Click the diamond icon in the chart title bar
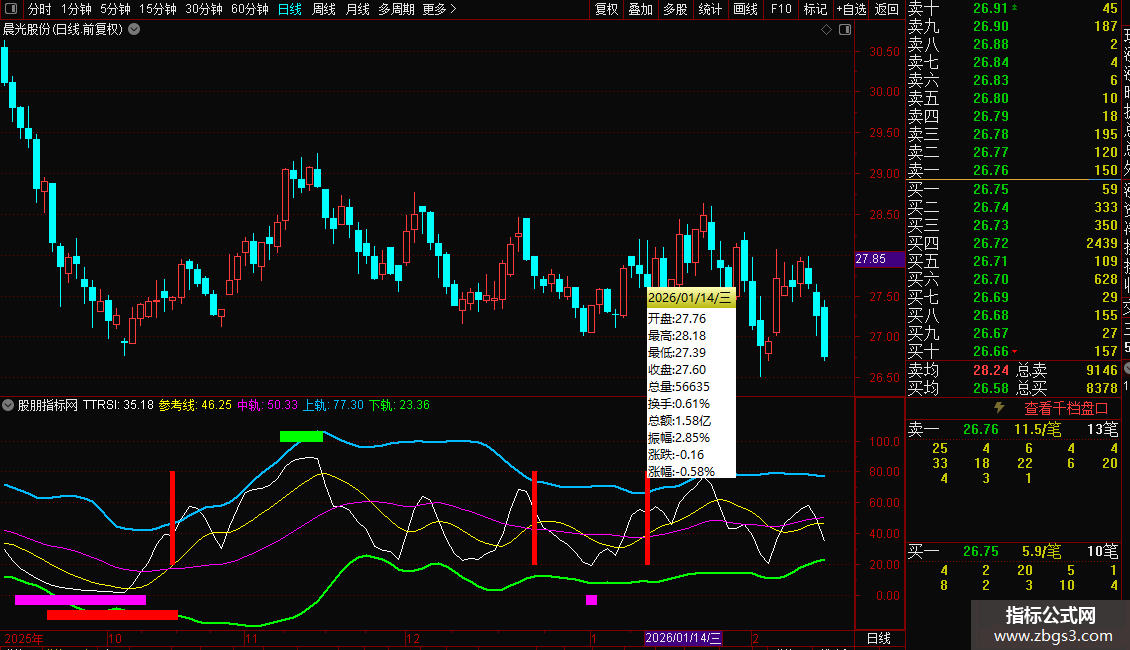Image resolution: width=1130 pixels, height=650 pixels. click(826, 30)
